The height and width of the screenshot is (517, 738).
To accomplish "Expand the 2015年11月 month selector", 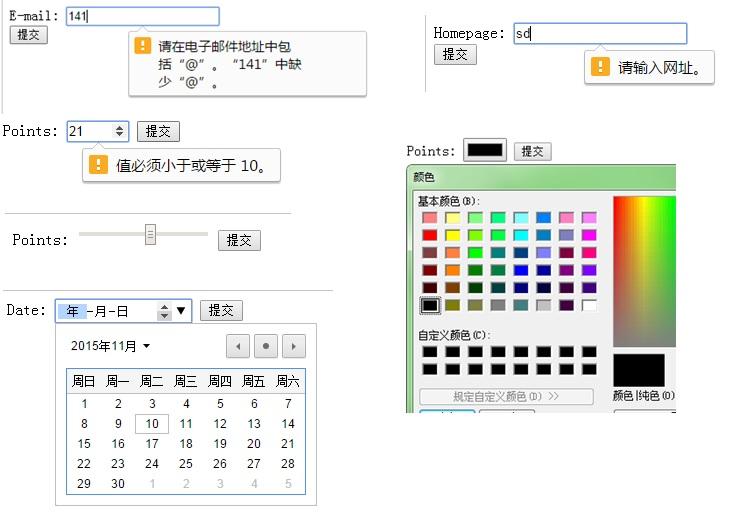I will [110, 346].
